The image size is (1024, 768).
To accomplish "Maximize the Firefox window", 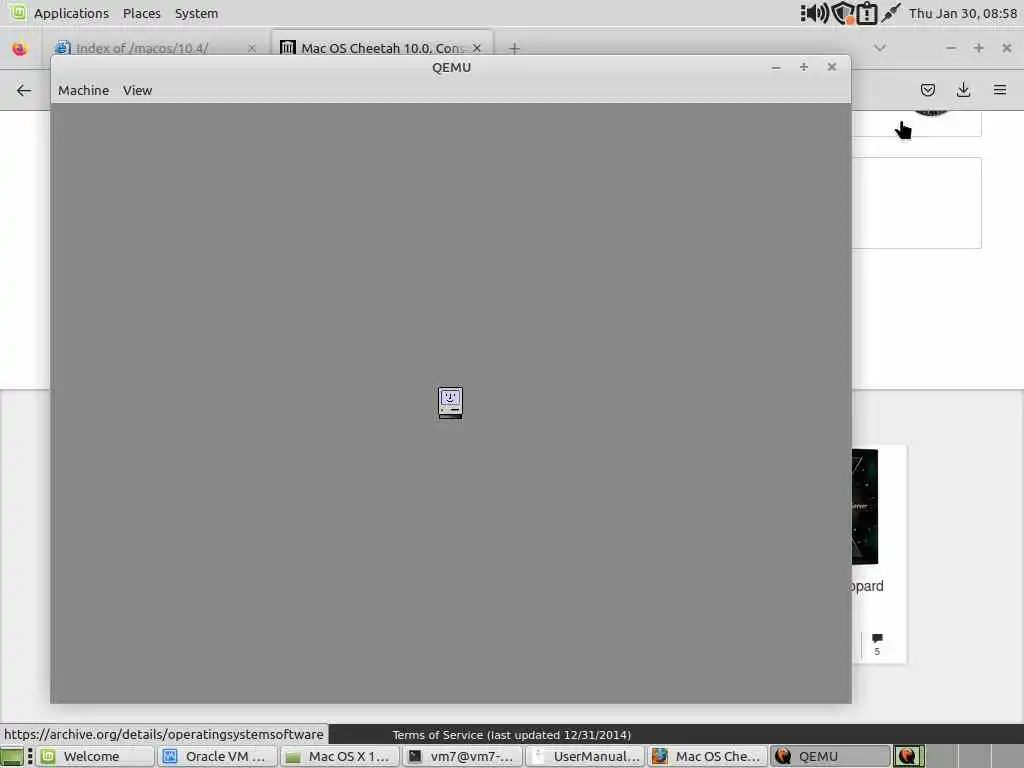I will tap(978, 48).
